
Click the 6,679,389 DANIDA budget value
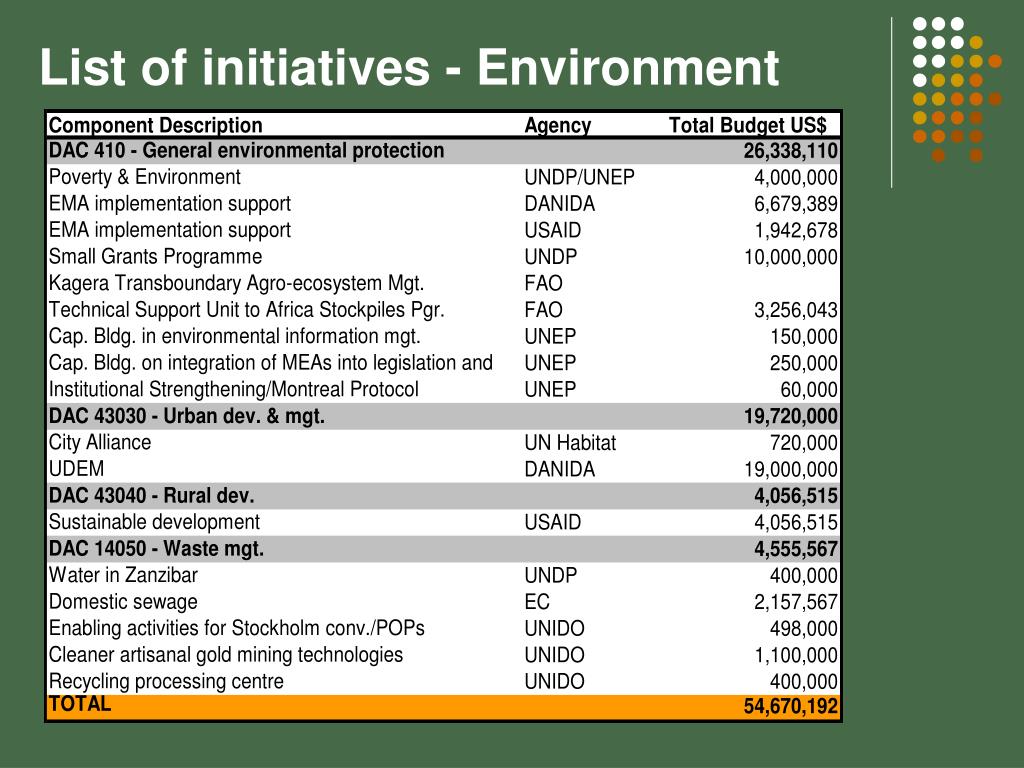coord(795,204)
